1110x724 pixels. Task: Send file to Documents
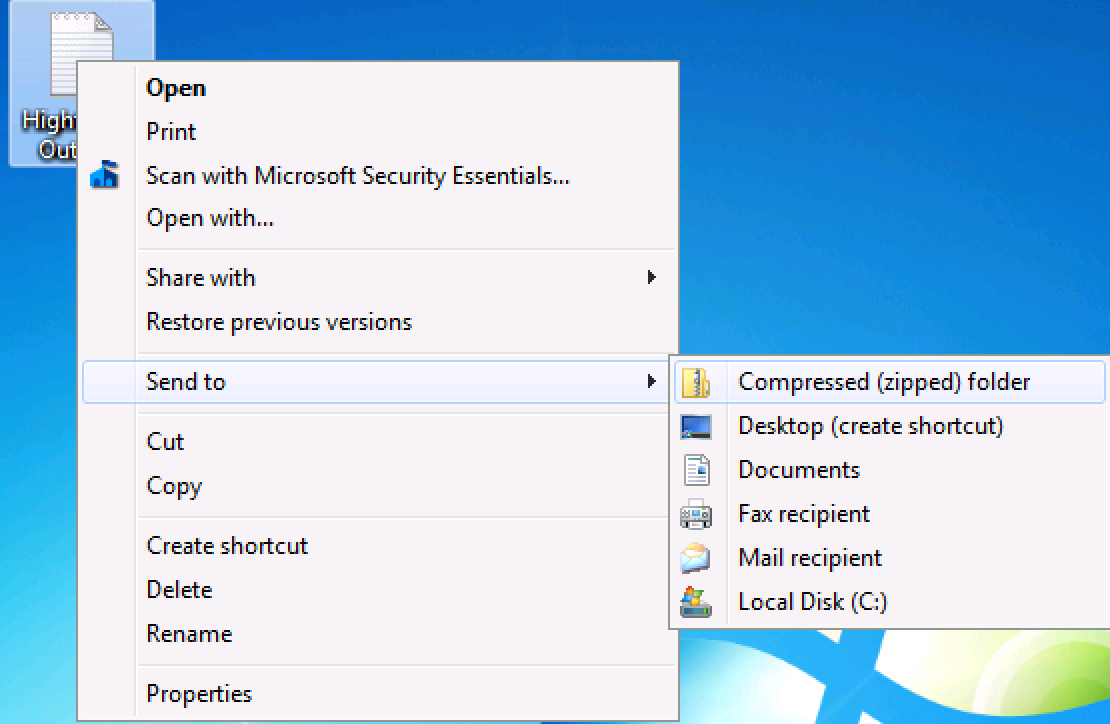click(890, 470)
